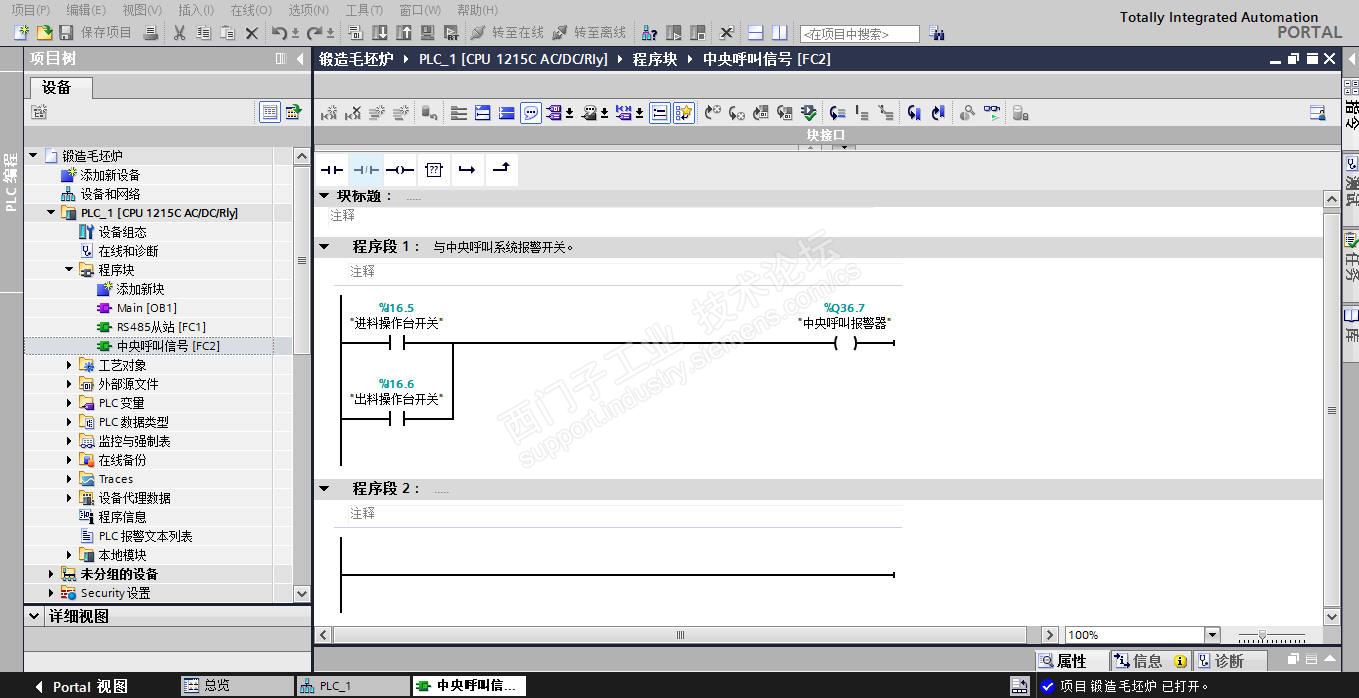This screenshot has height=698, width=1359.
Task: Open the 项目 menu
Action: (x=30, y=10)
